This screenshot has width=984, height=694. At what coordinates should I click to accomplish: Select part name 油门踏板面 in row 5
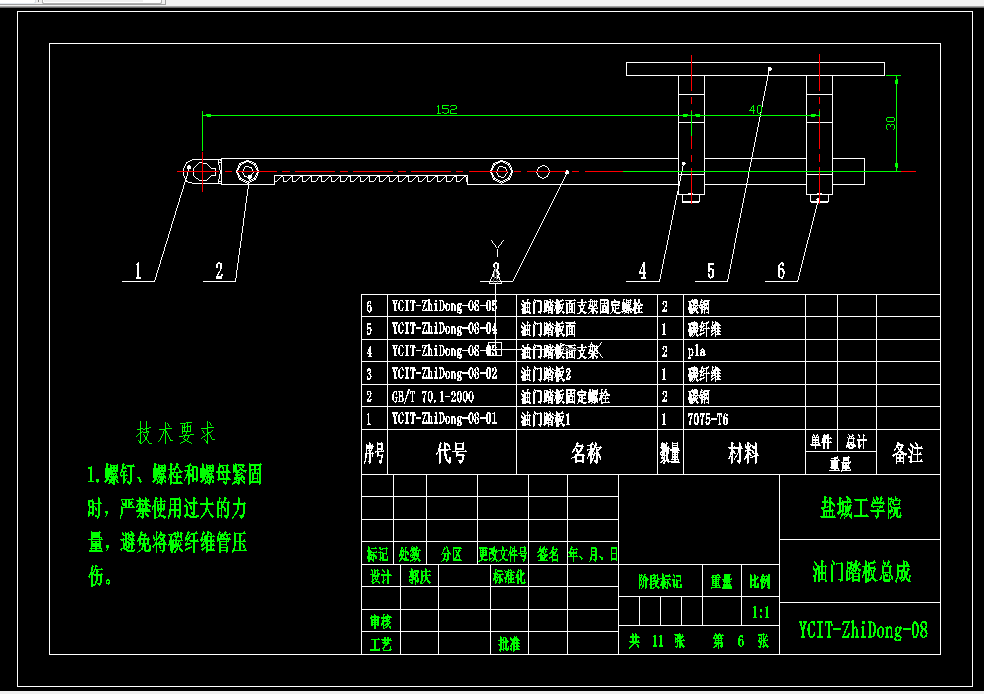pyautogui.click(x=548, y=328)
